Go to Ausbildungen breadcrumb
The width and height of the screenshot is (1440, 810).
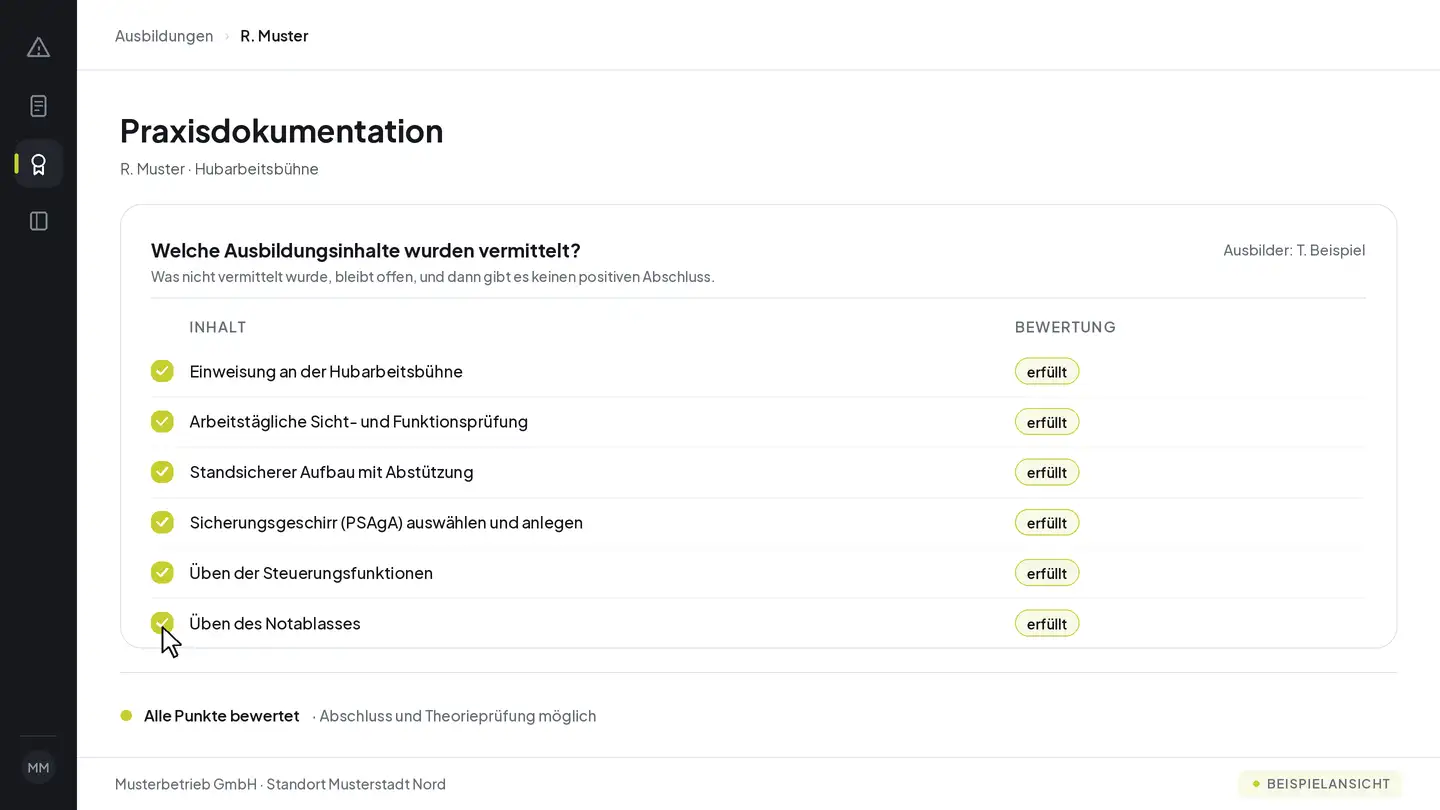click(164, 36)
